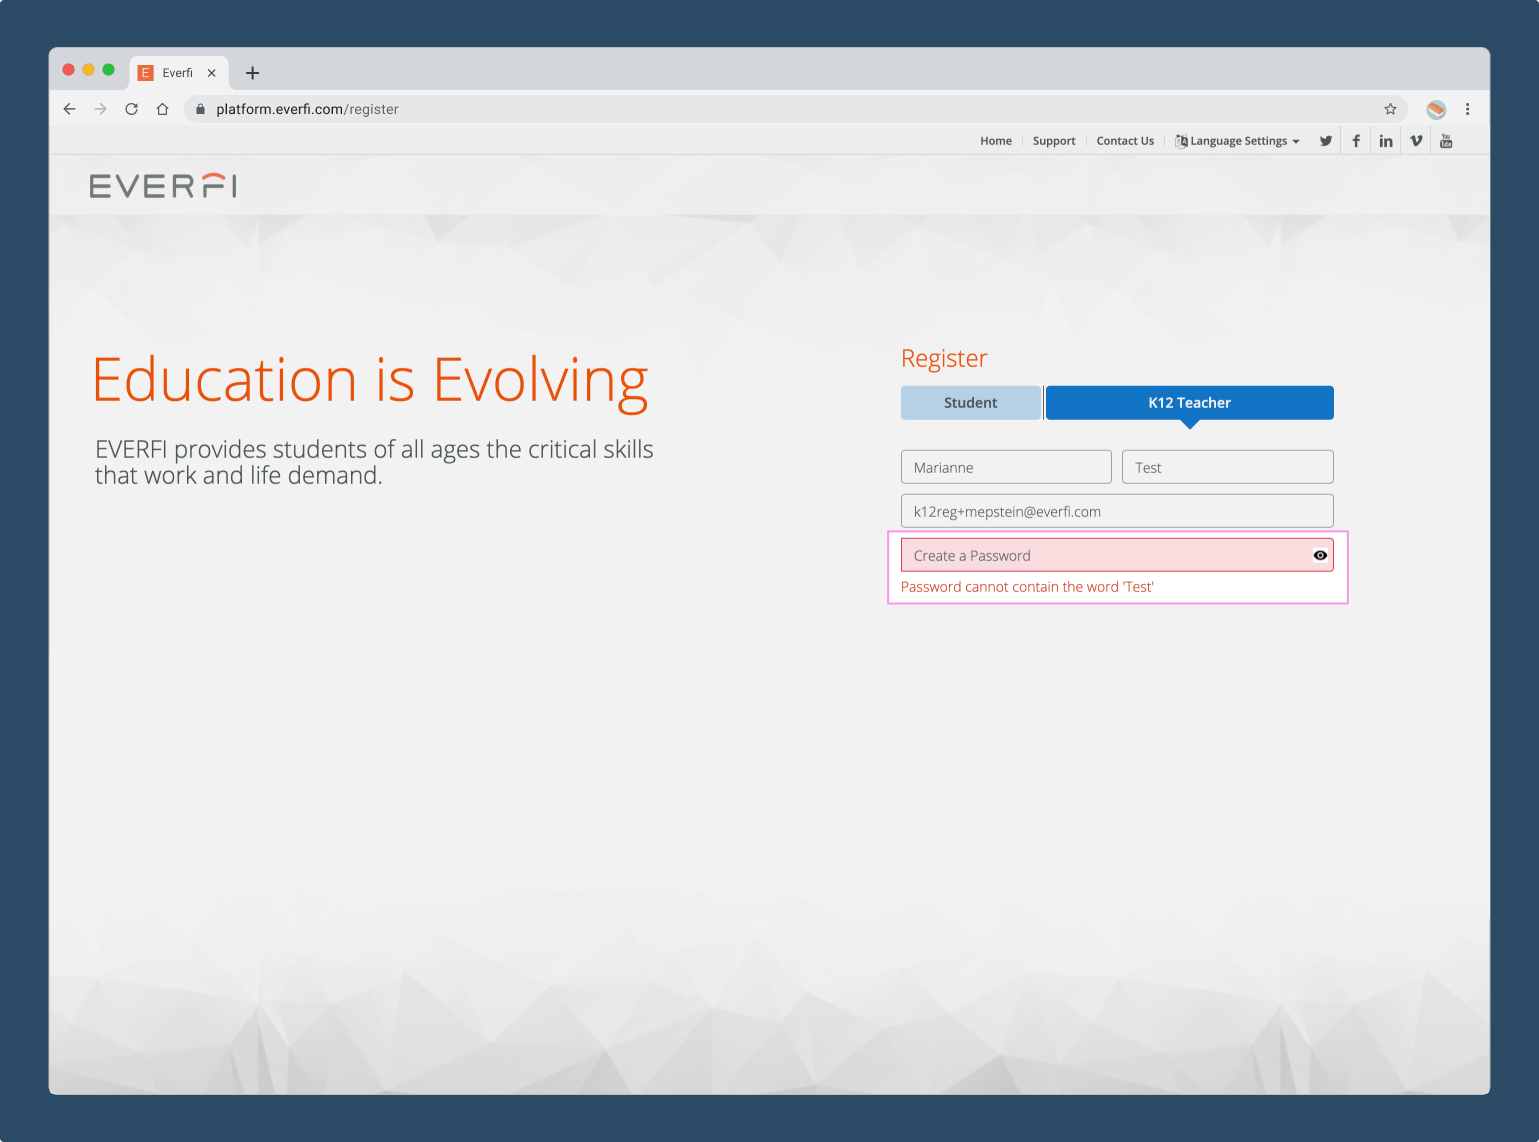Toggle password visibility eye icon
Viewport: 1539px width, 1142px height.
click(x=1320, y=555)
